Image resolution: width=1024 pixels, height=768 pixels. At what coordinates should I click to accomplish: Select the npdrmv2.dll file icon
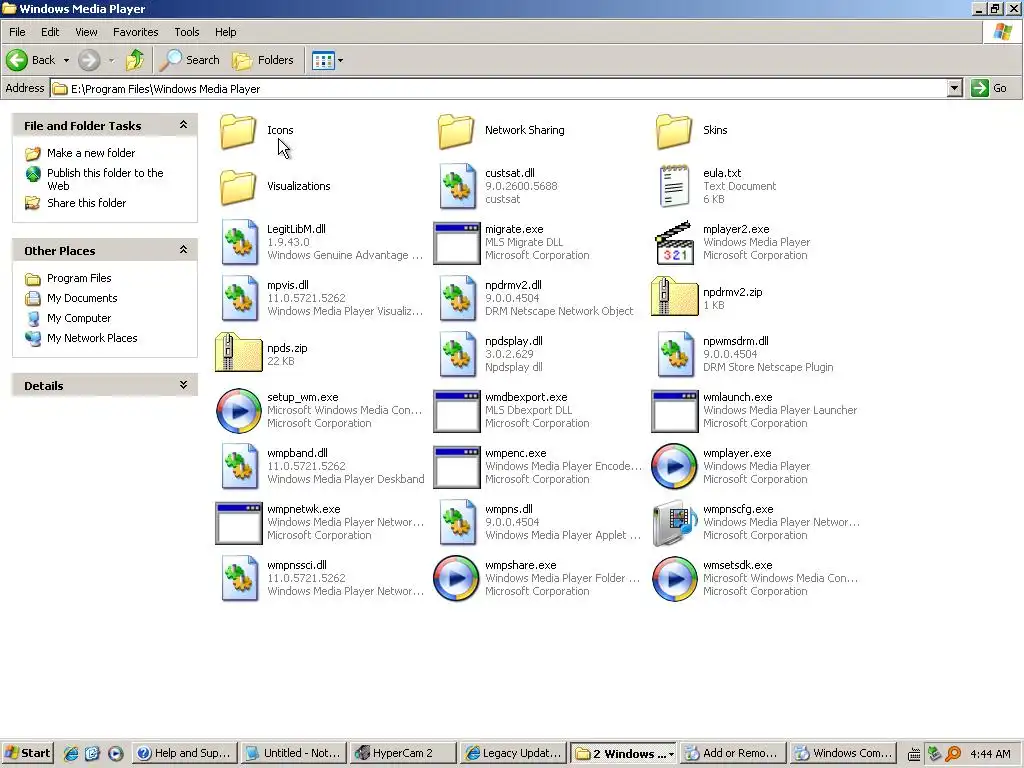click(x=457, y=298)
